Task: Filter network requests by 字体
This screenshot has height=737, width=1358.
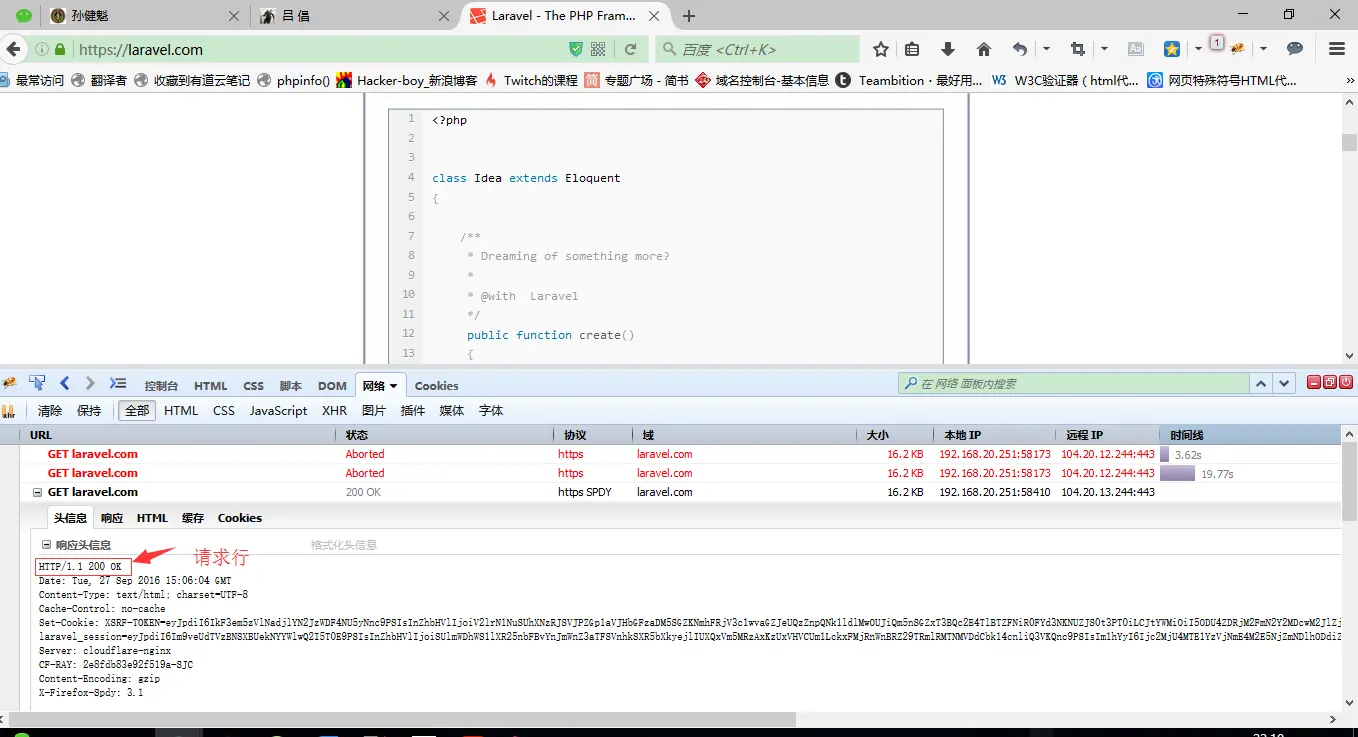Action: click(x=491, y=411)
